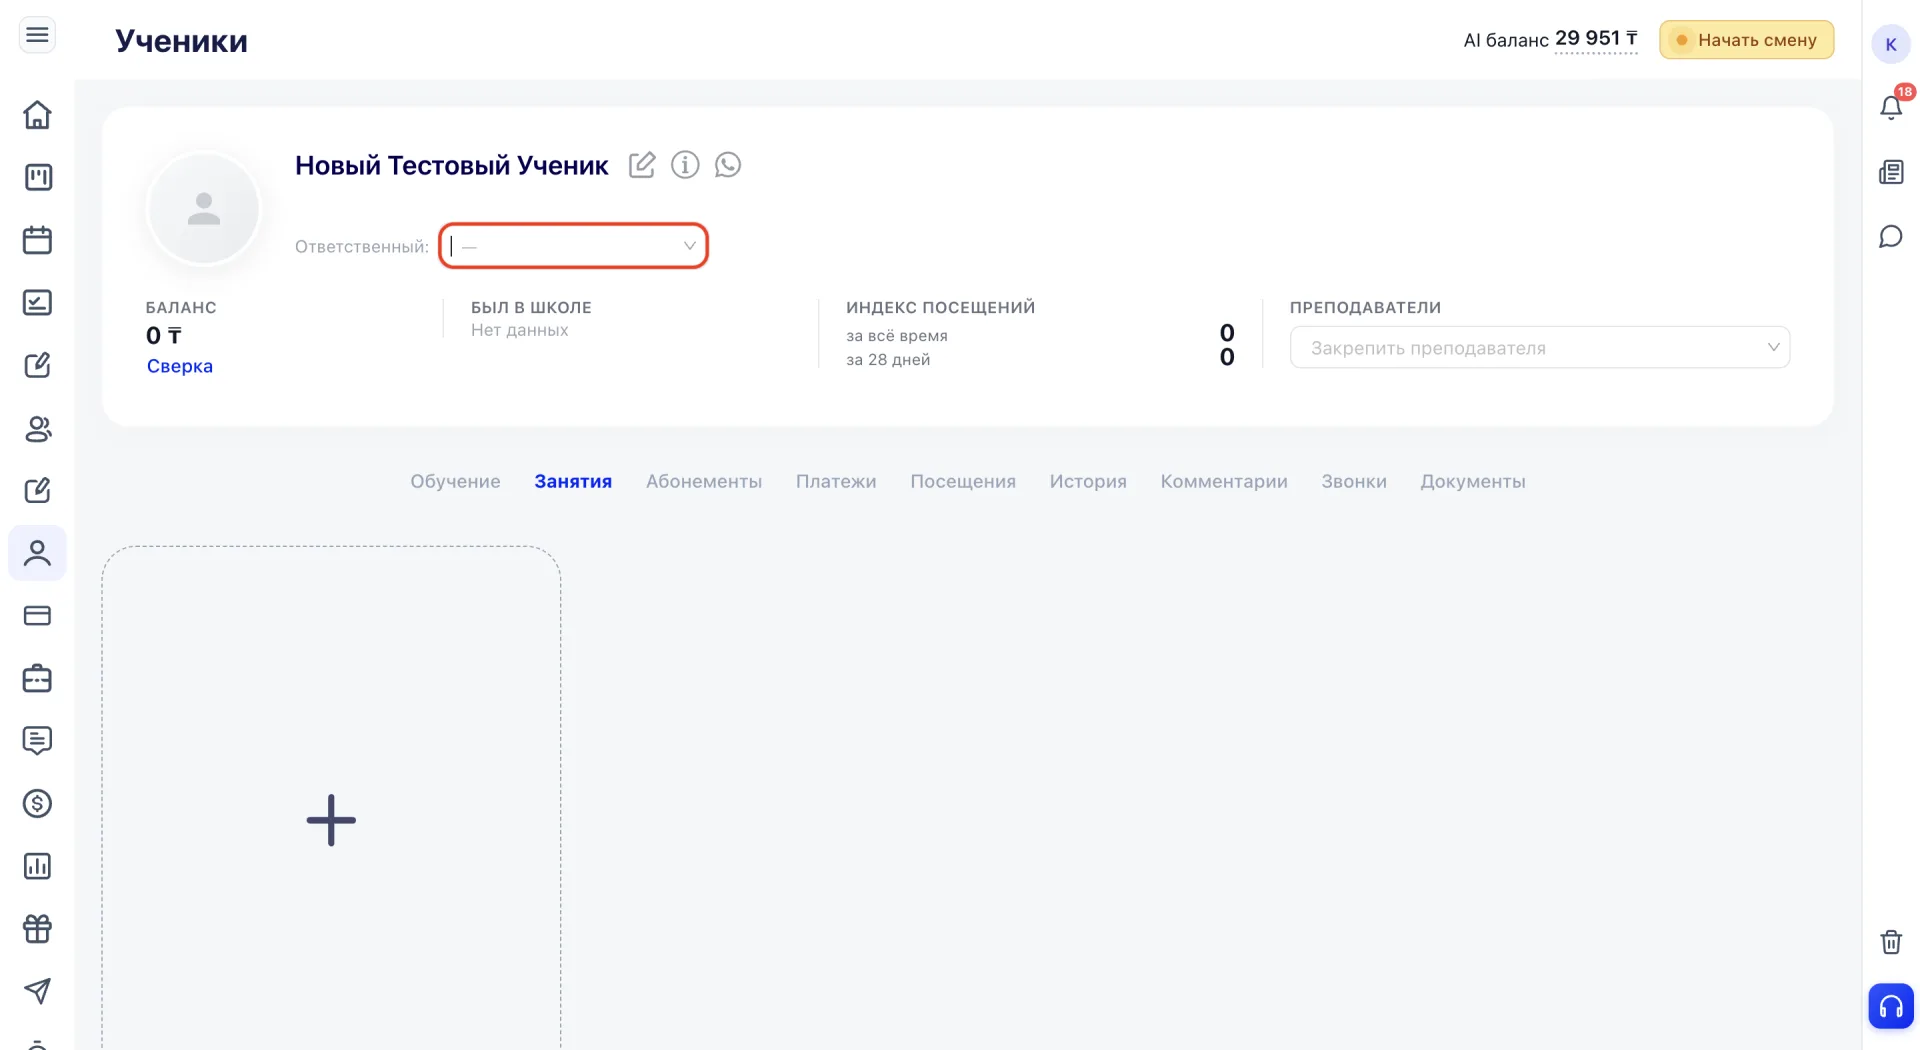
Task: Open the kanban board icon in sidebar
Action: point(37,177)
